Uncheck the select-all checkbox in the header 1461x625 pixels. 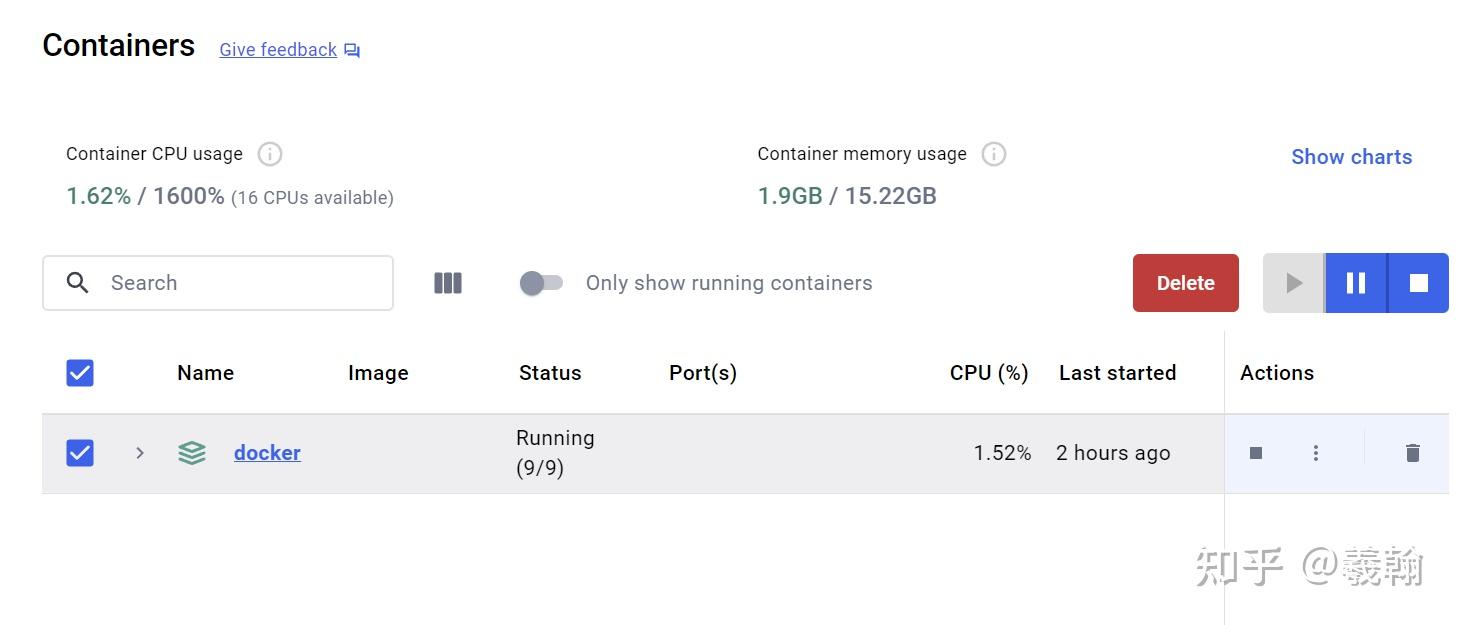[x=79, y=372]
